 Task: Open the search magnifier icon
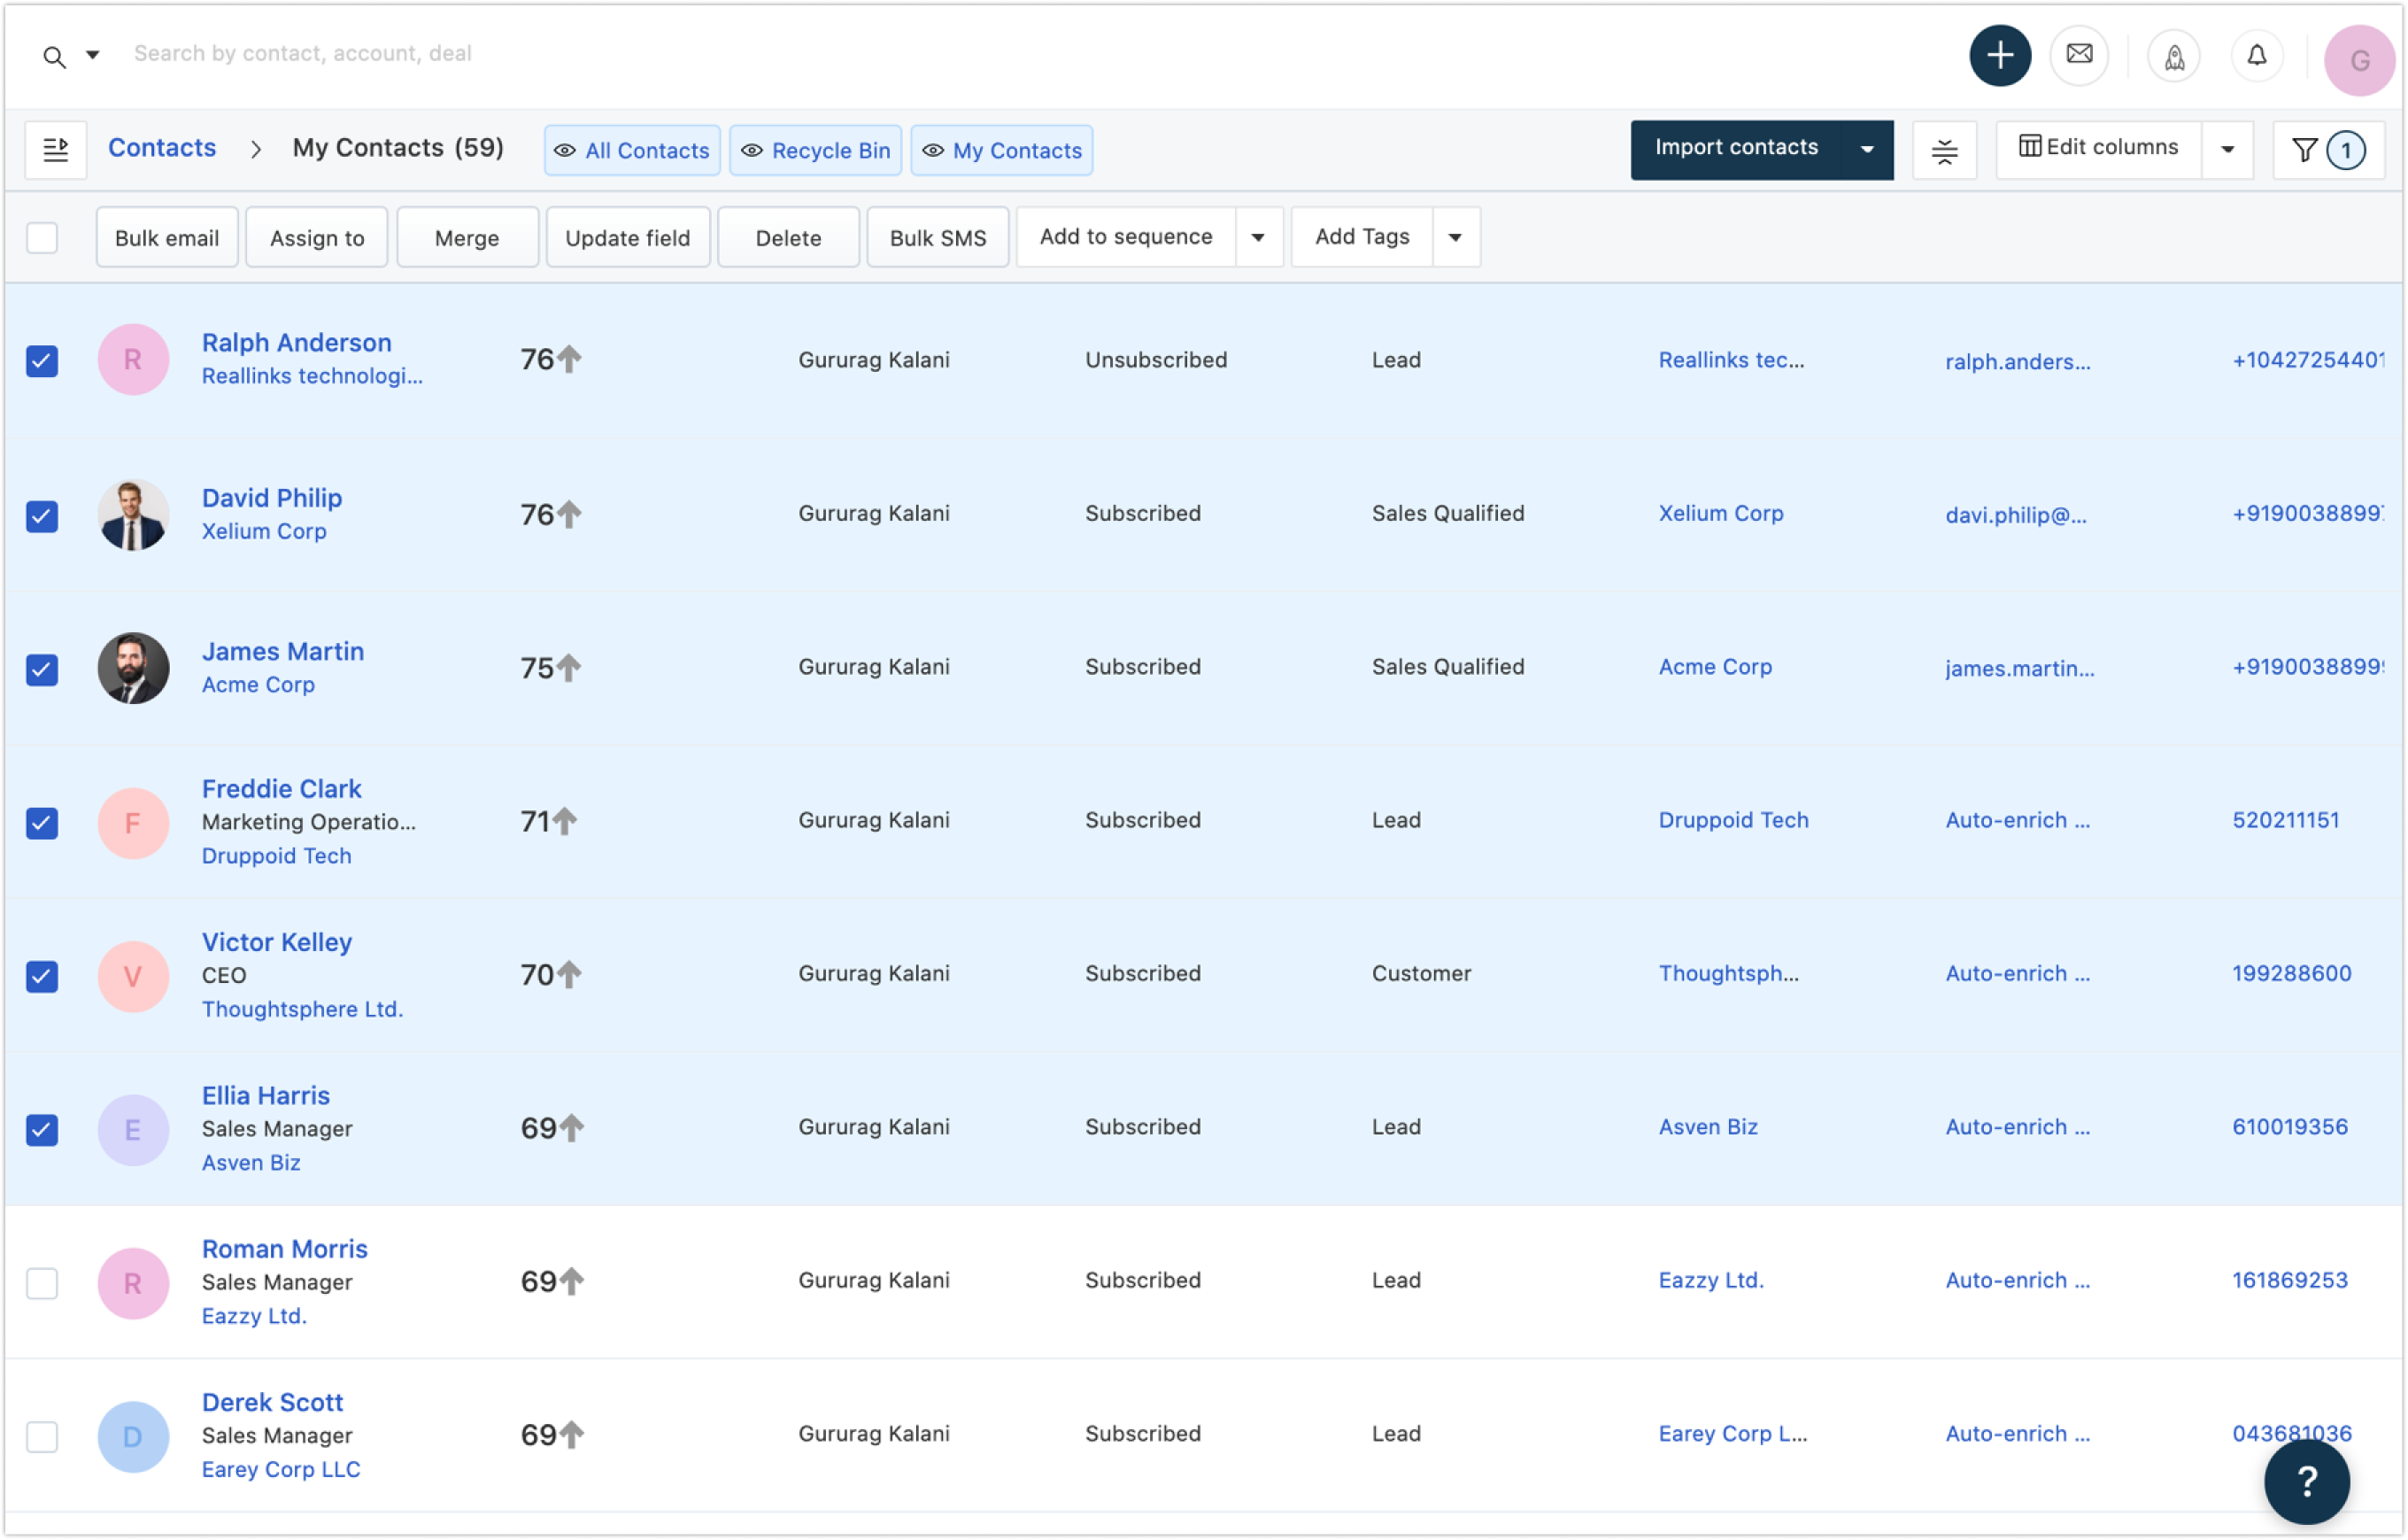click(52, 56)
